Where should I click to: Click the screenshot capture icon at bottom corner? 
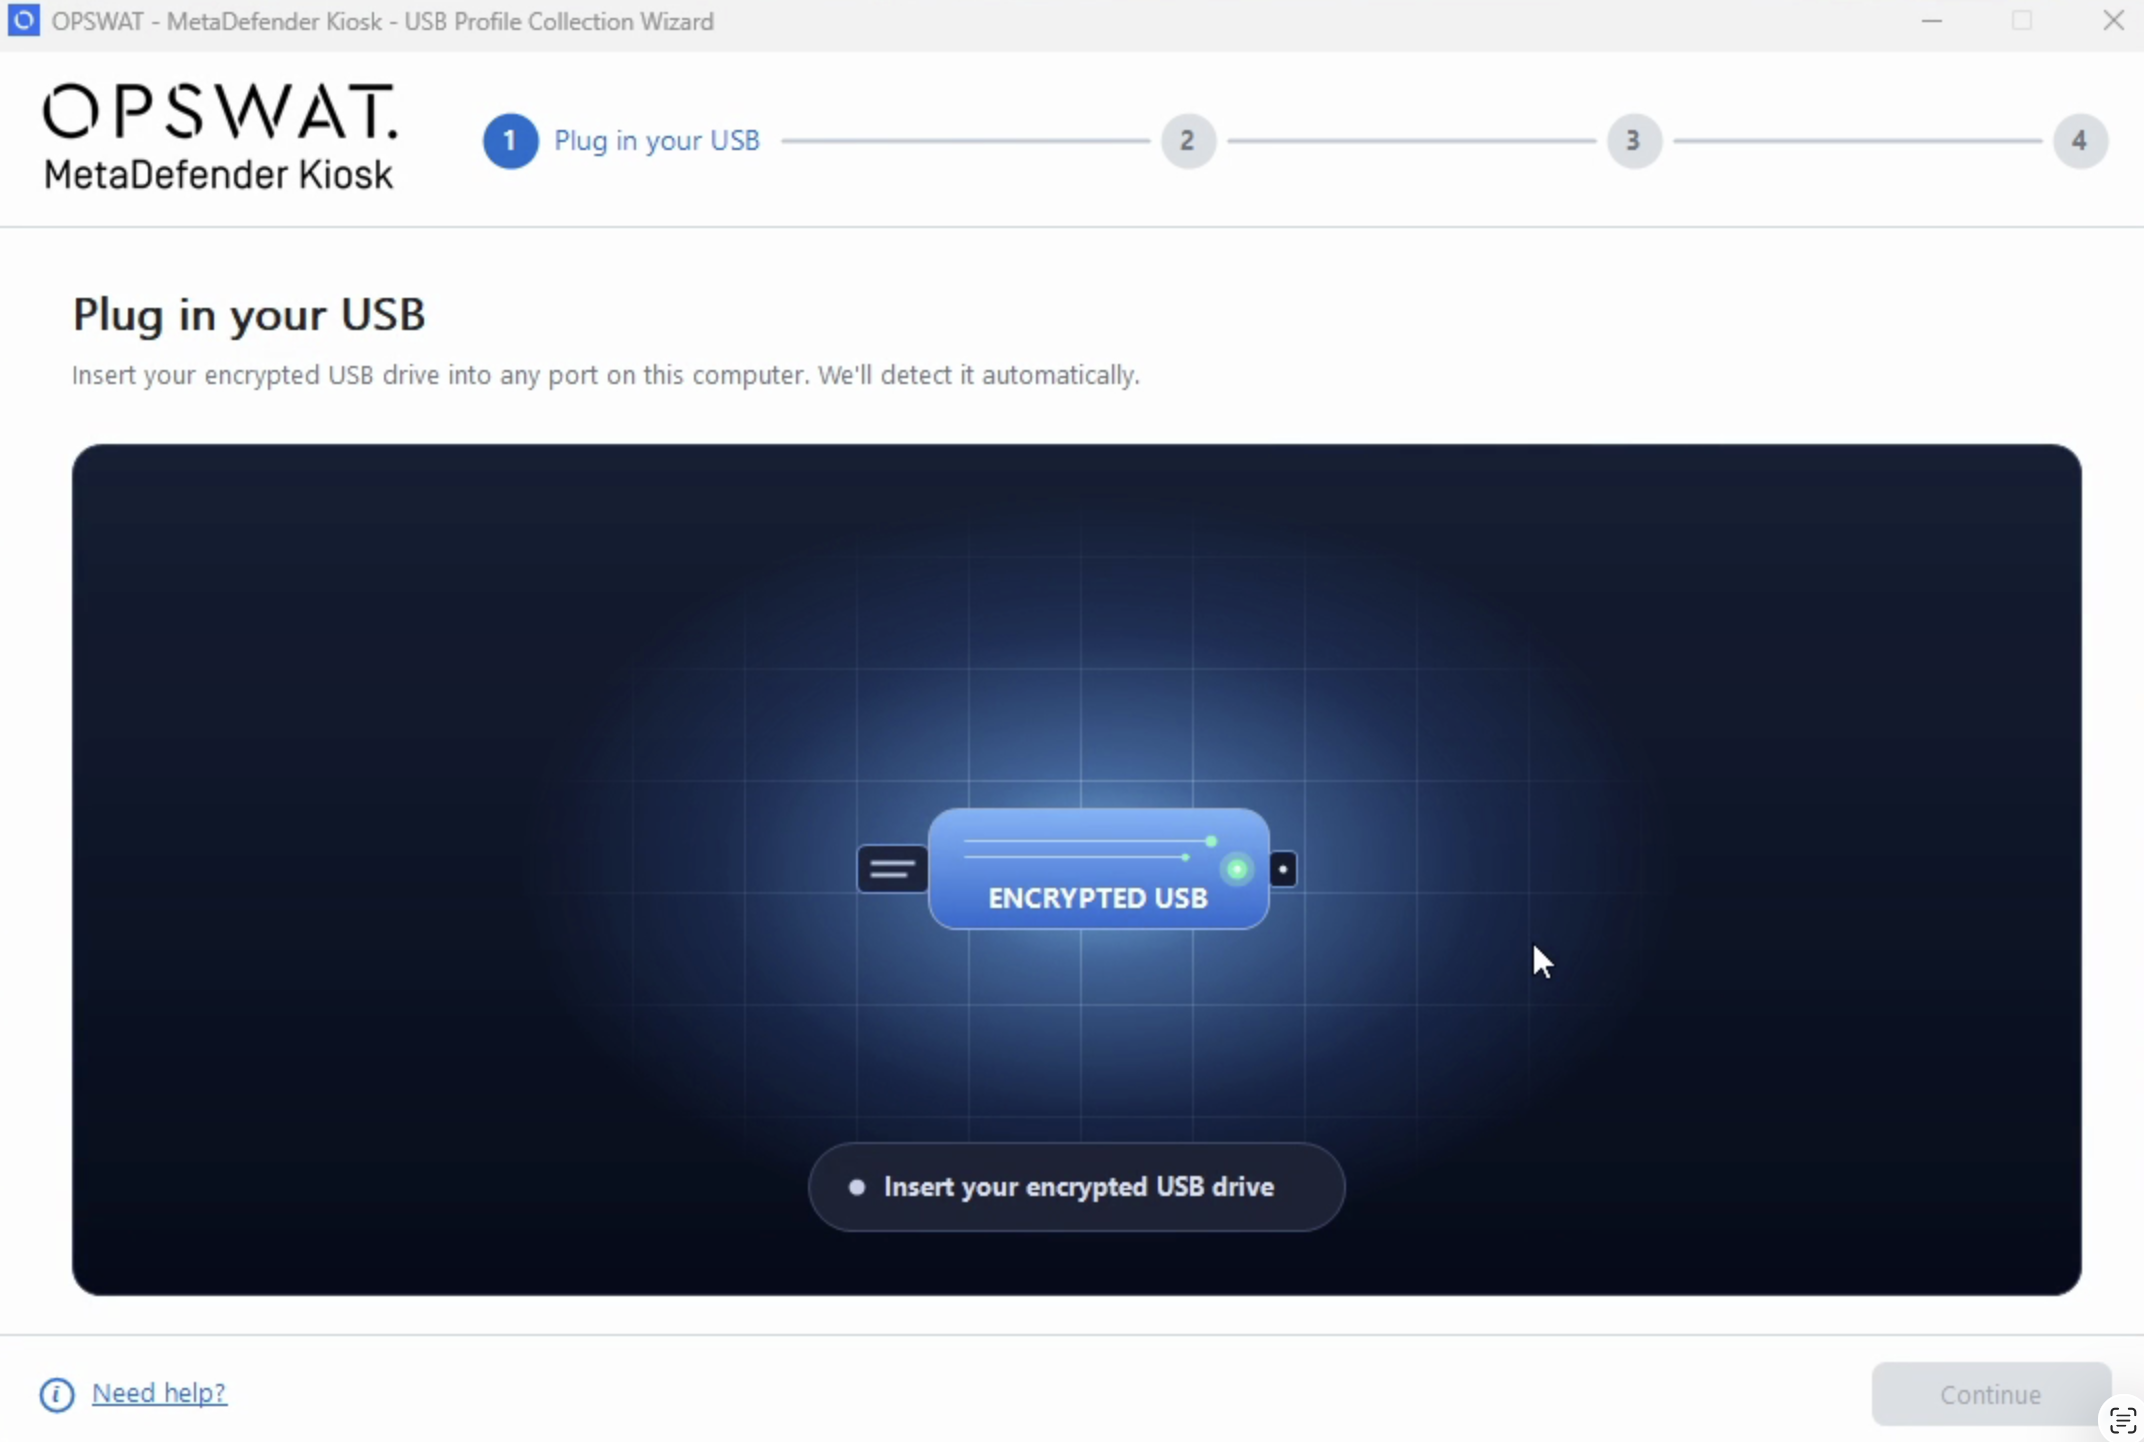[2122, 1420]
